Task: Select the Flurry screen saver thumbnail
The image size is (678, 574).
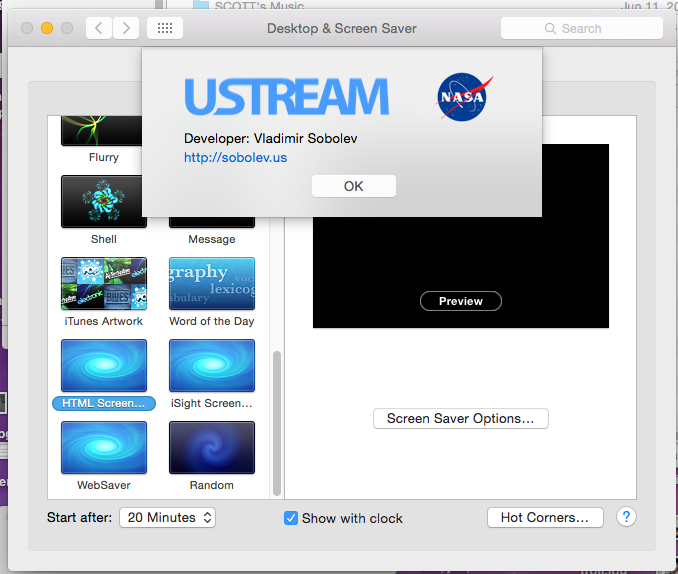Action: [x=102, y=130]
